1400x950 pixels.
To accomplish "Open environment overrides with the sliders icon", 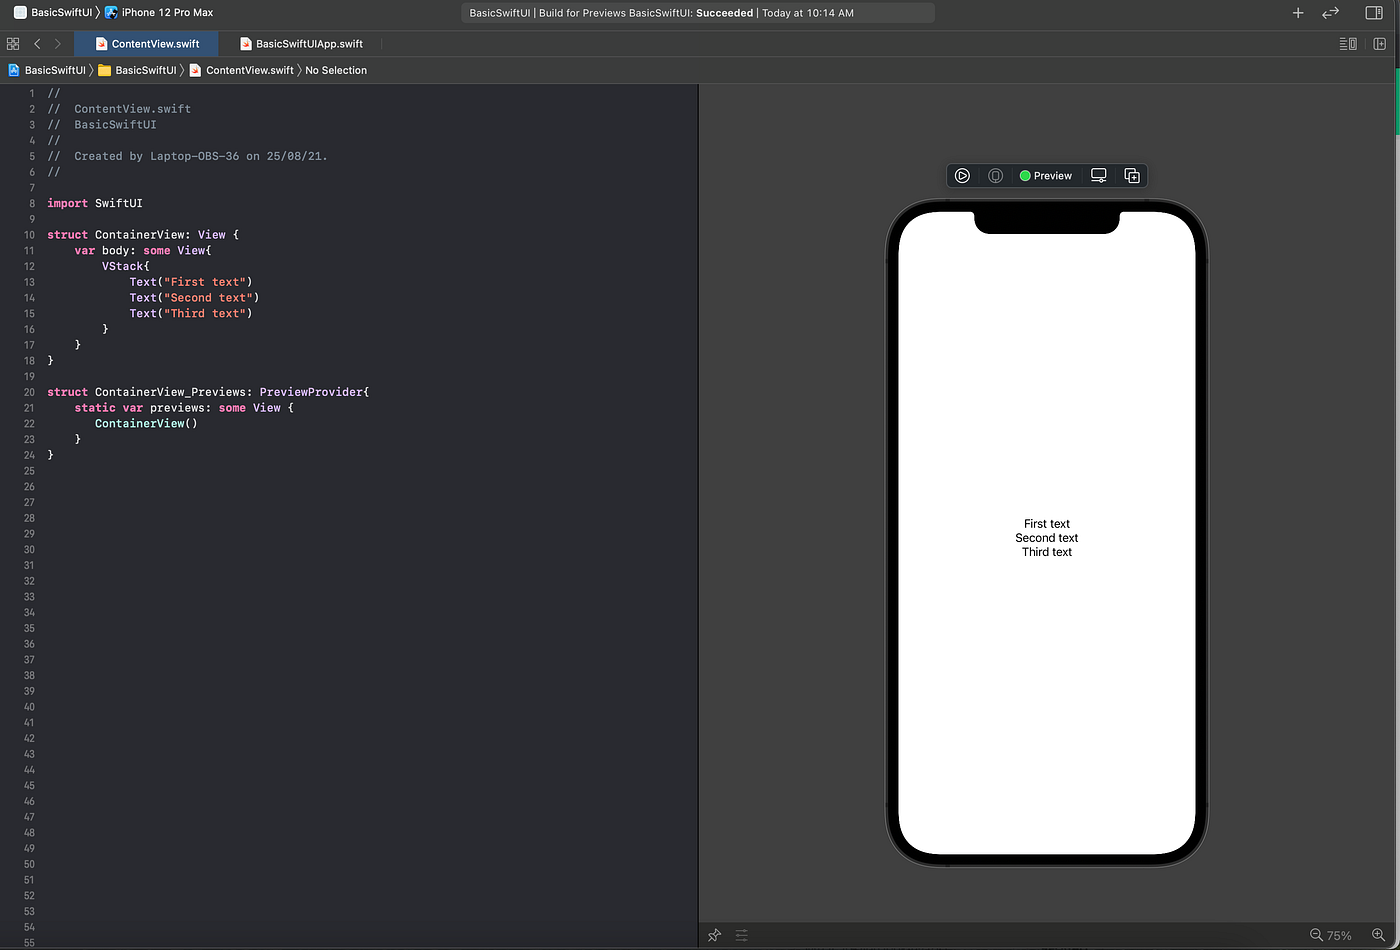I will [741, 935].
